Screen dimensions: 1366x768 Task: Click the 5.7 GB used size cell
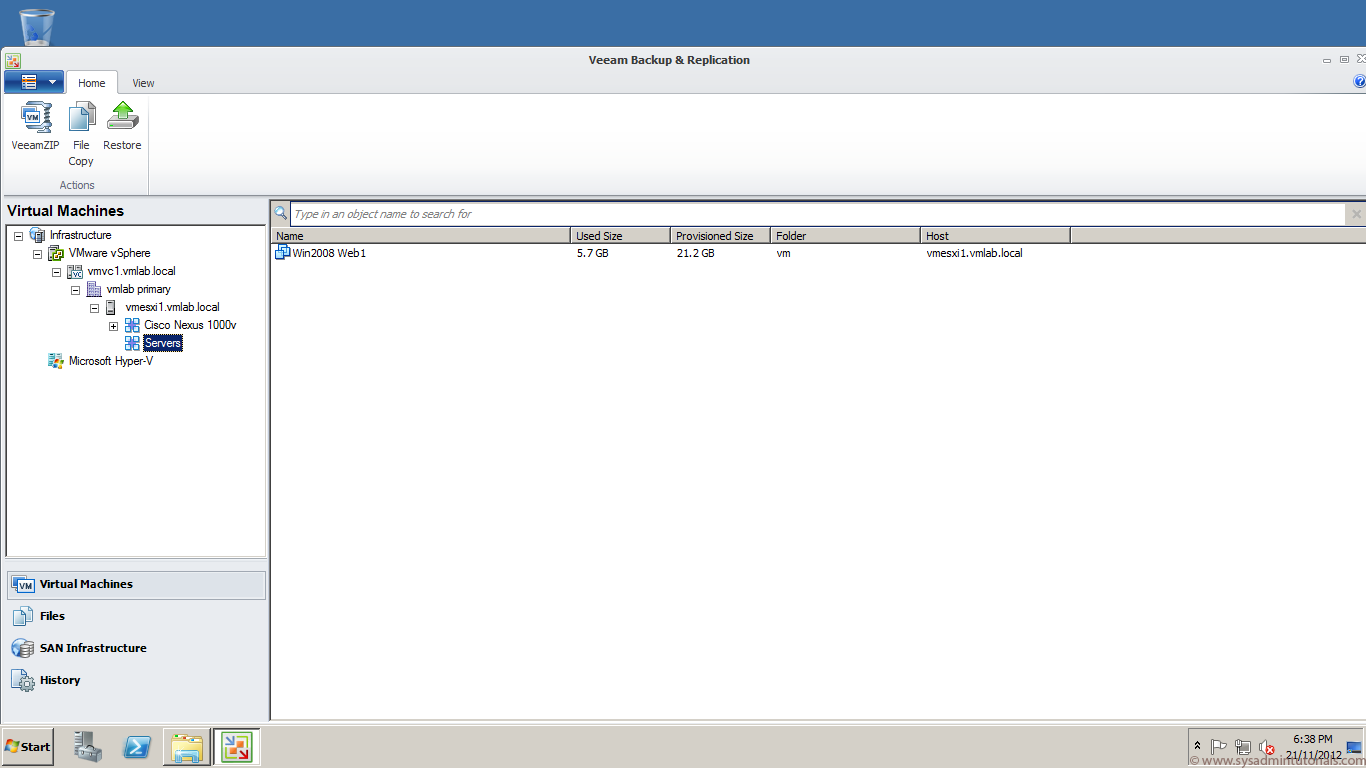[x=592, y=254]
